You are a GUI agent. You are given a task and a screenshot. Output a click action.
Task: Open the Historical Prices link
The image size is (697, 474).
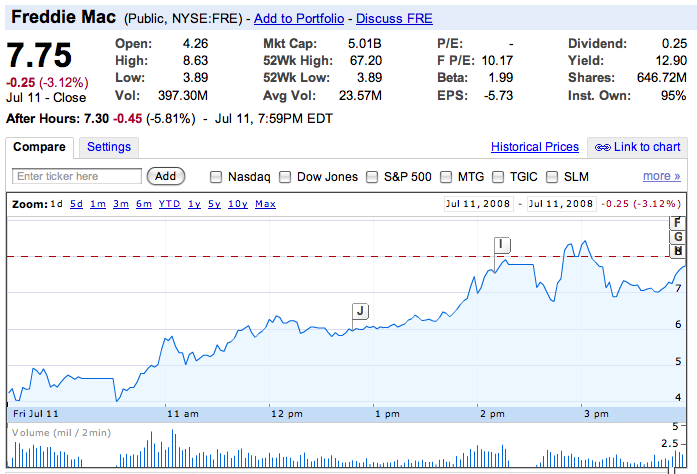[535, 147]
